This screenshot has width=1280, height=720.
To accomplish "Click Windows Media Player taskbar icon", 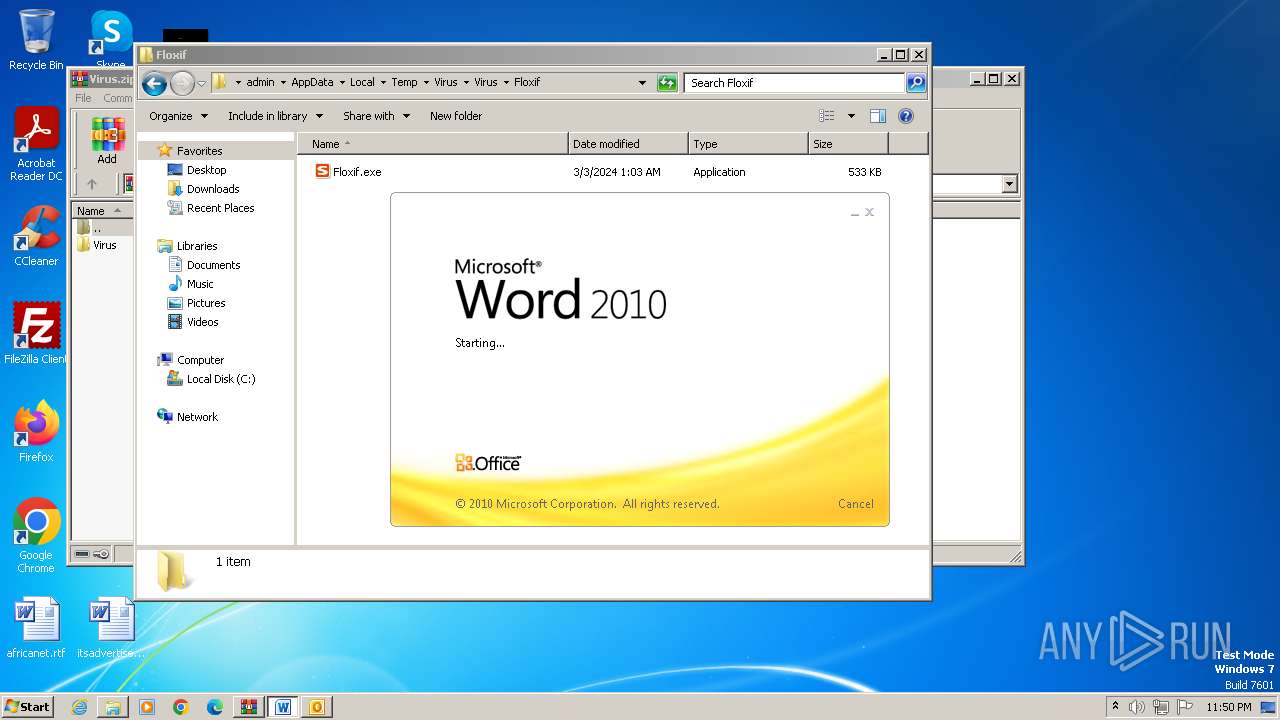I will pos(147,707).
